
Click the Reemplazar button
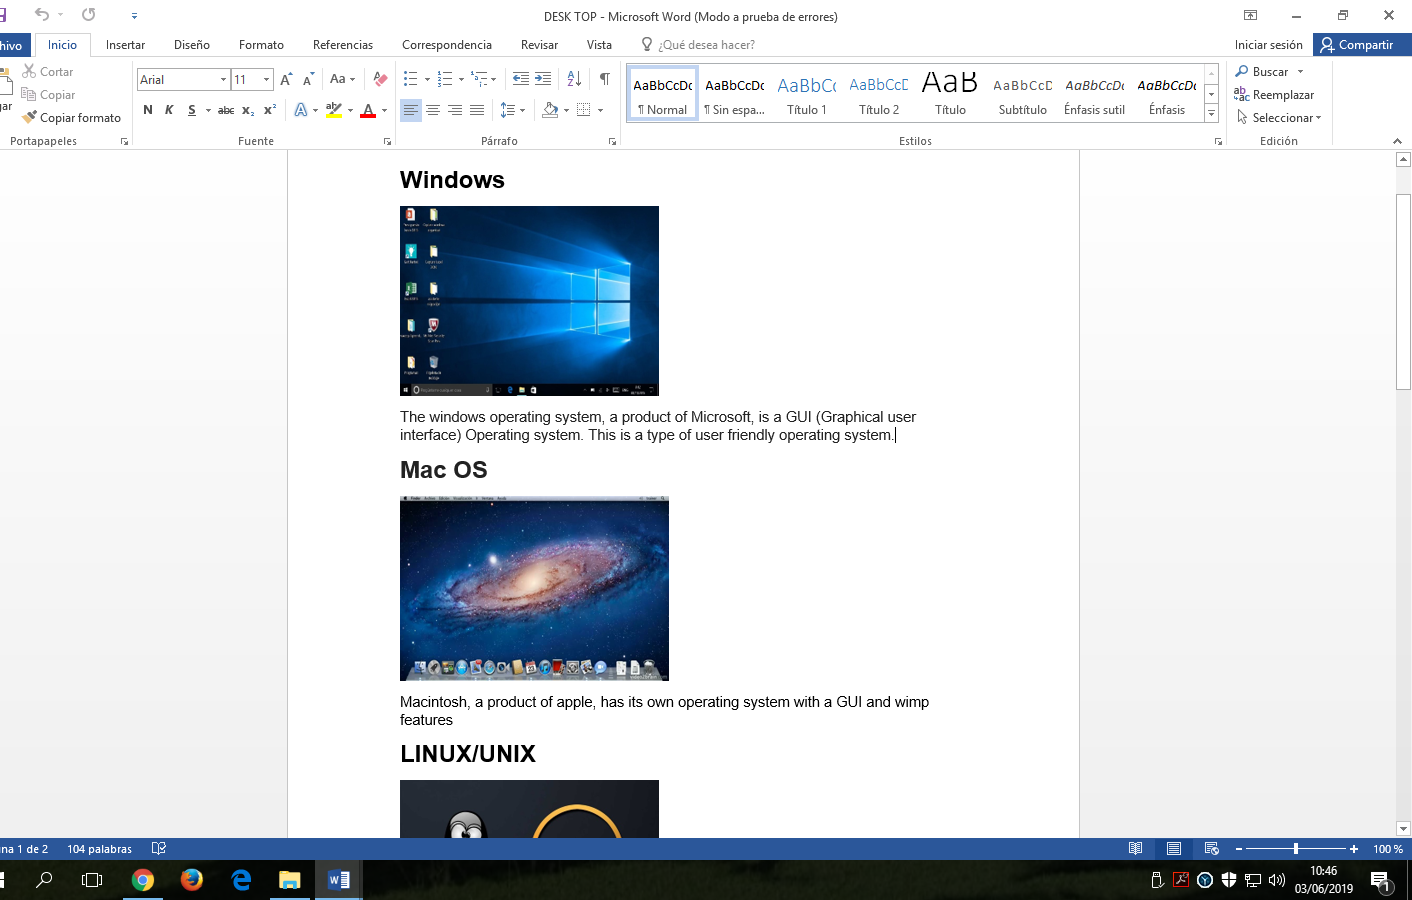pyautogui.click(x=1275, y=95)
